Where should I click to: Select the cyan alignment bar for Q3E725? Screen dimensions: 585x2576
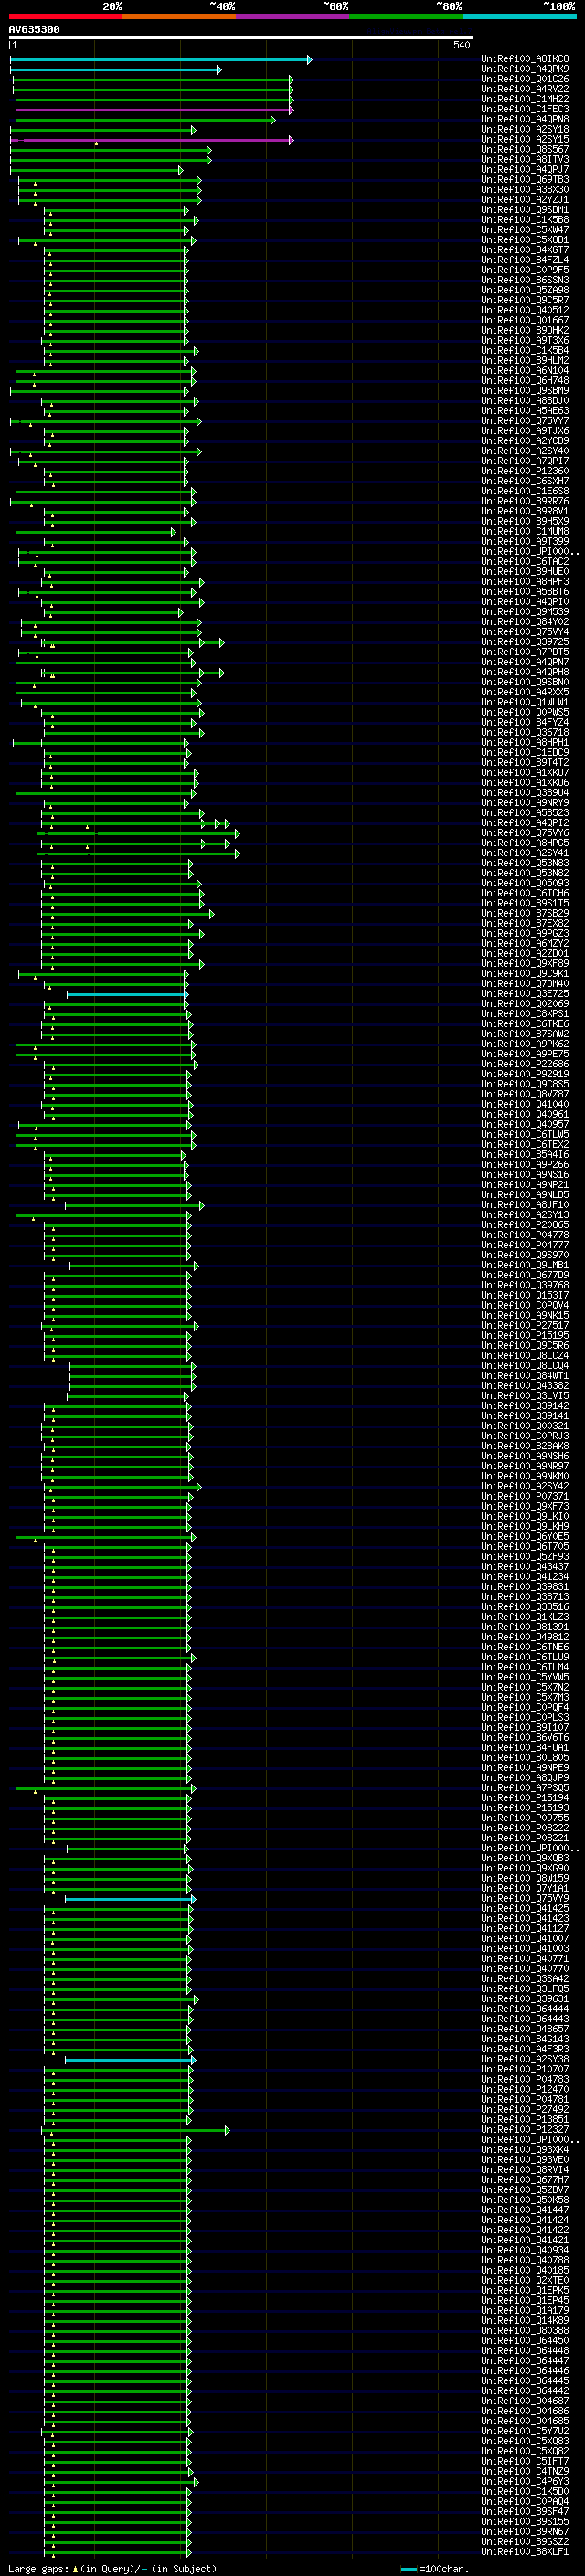(x=128, y=995)
